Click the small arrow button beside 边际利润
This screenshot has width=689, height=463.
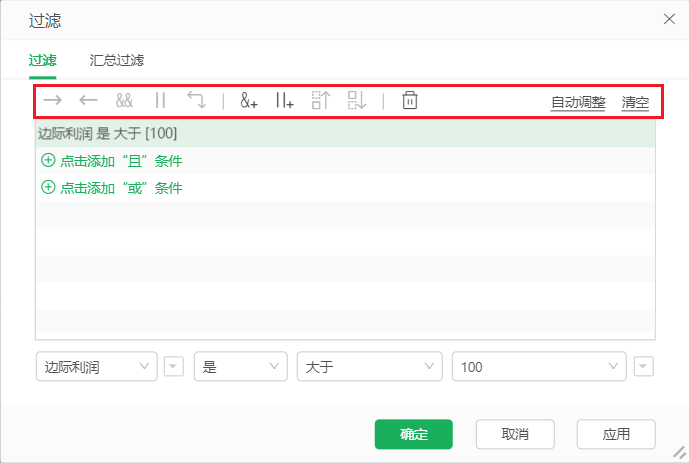174,366
